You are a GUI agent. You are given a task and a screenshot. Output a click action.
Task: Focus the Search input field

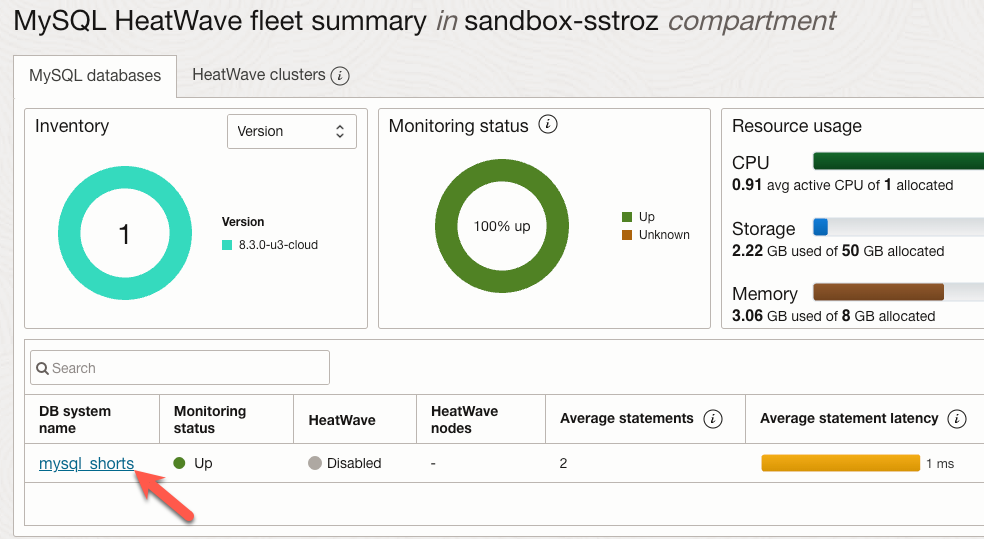point(179,368)
